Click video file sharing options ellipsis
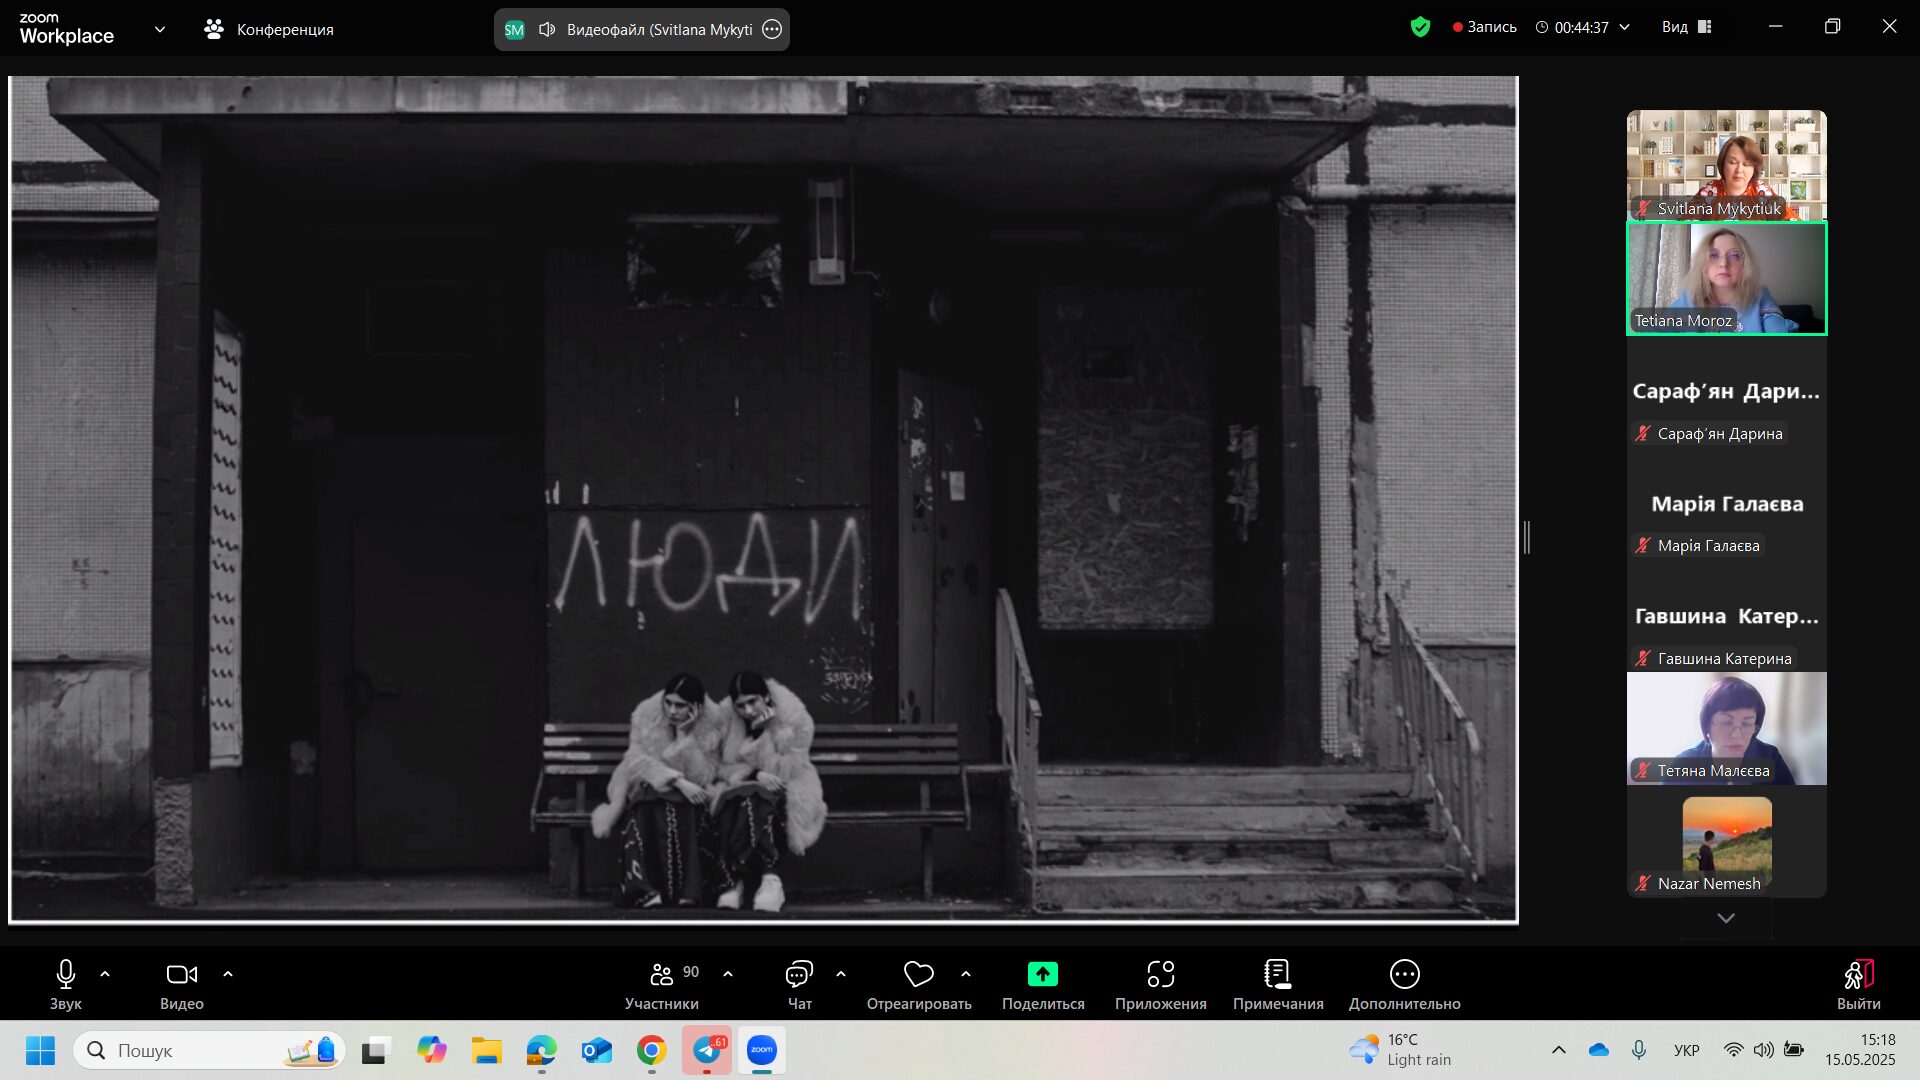Screen dimensions: 1920x1080 [772, 29]
